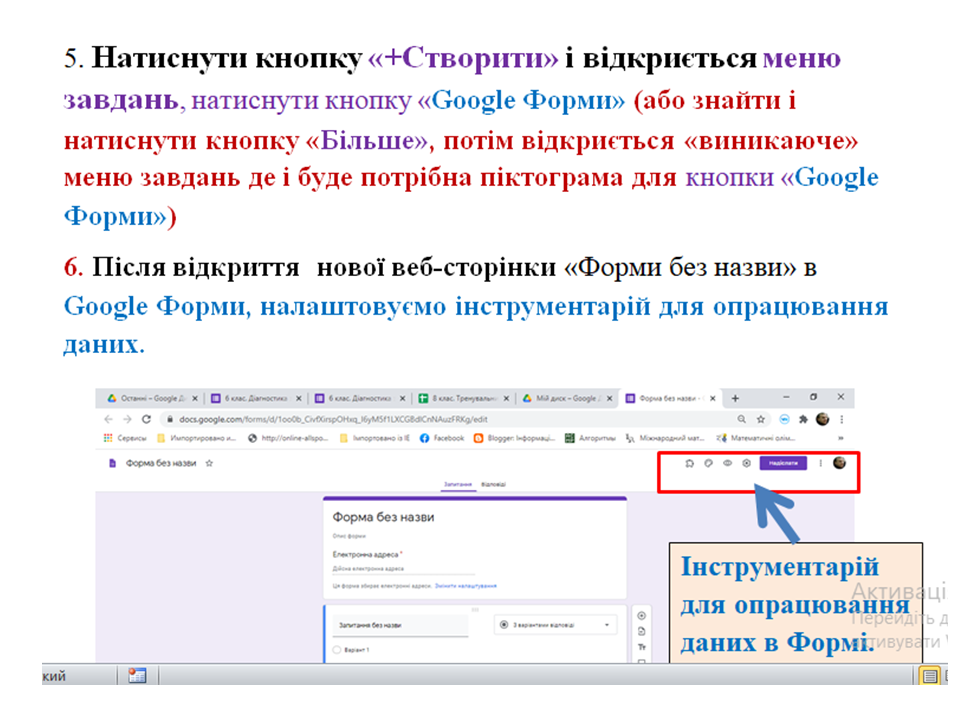Switch to the Відповіді tab
This screenshot has width=960, height=720.
[493, 484]
